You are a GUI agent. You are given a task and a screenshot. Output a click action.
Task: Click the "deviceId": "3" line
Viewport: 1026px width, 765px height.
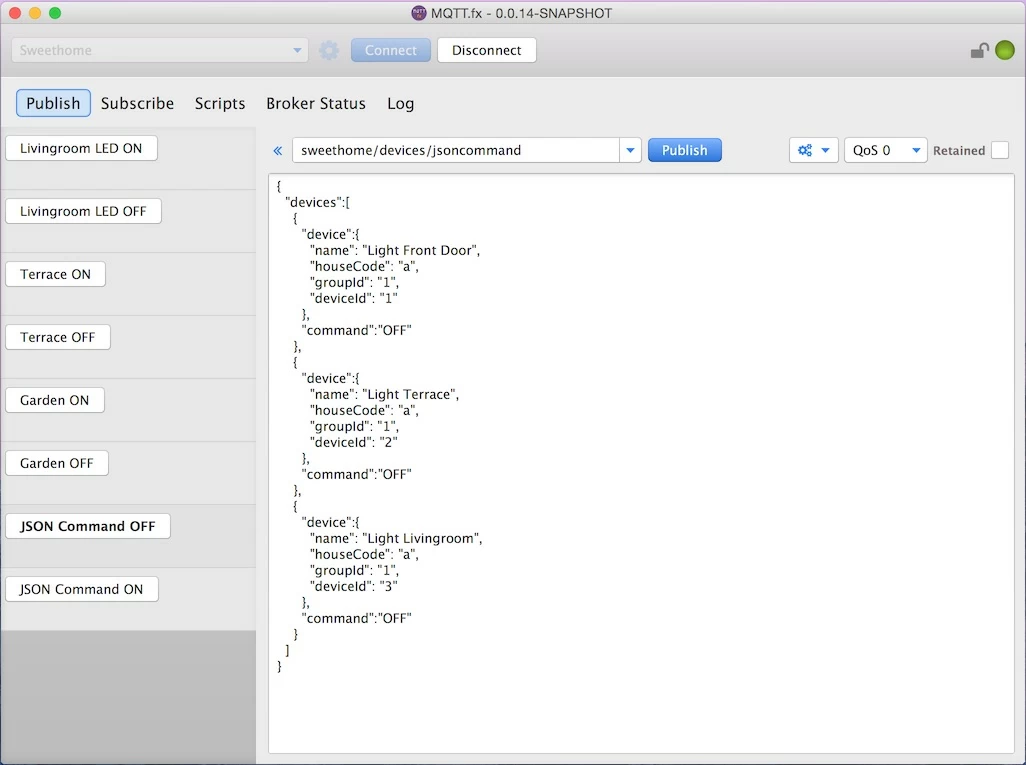354,586
